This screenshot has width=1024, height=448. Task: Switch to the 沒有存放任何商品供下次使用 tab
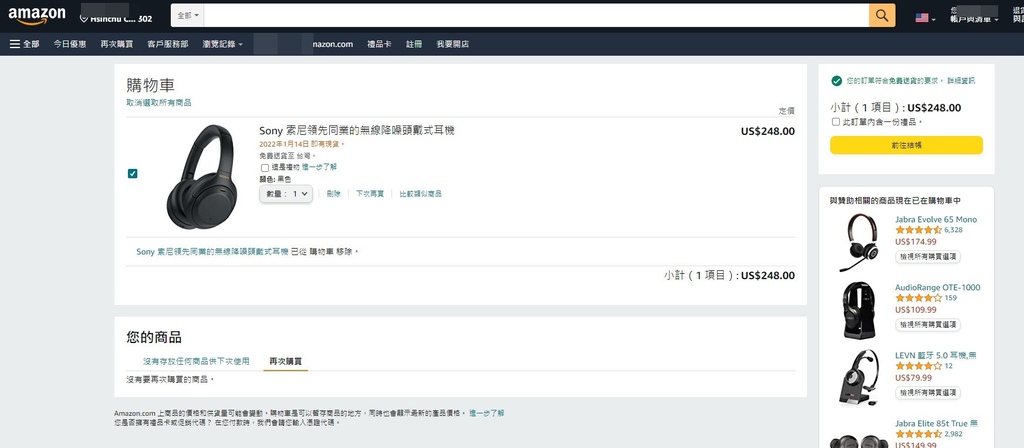pos(197,361)
